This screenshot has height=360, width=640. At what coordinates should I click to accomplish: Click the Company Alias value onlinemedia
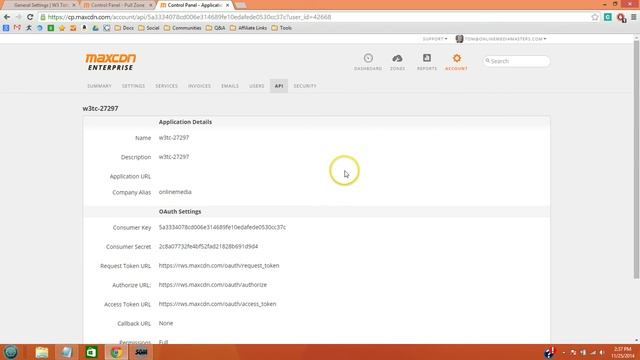coord(175,192)
